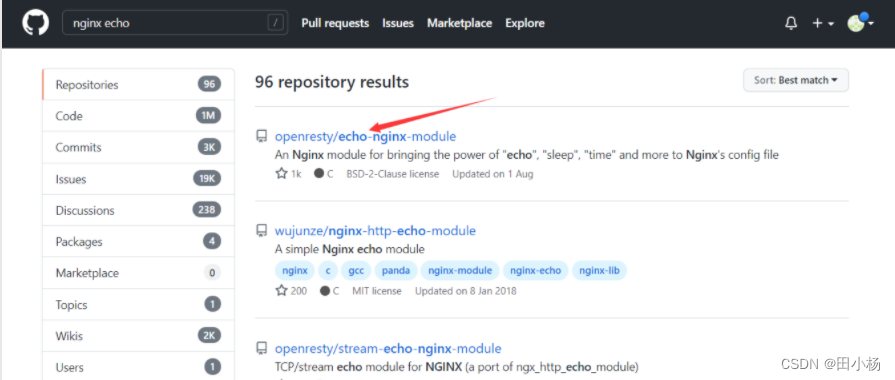
Task: Click the 1M count badge on Code
Action: click(208, 116)
